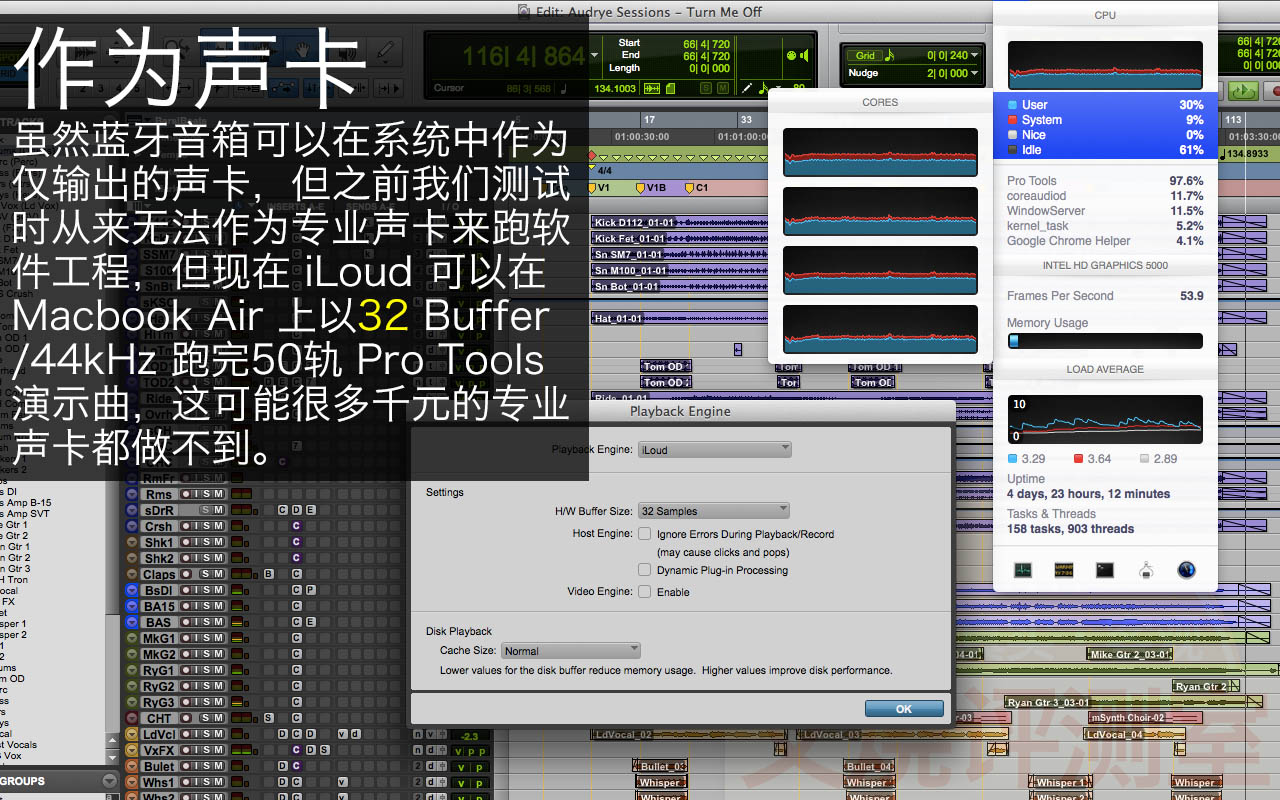Open Activity Monitor from the iStat panel icons
This screenshot has width=1280, height=800.
coord(1022,570)
